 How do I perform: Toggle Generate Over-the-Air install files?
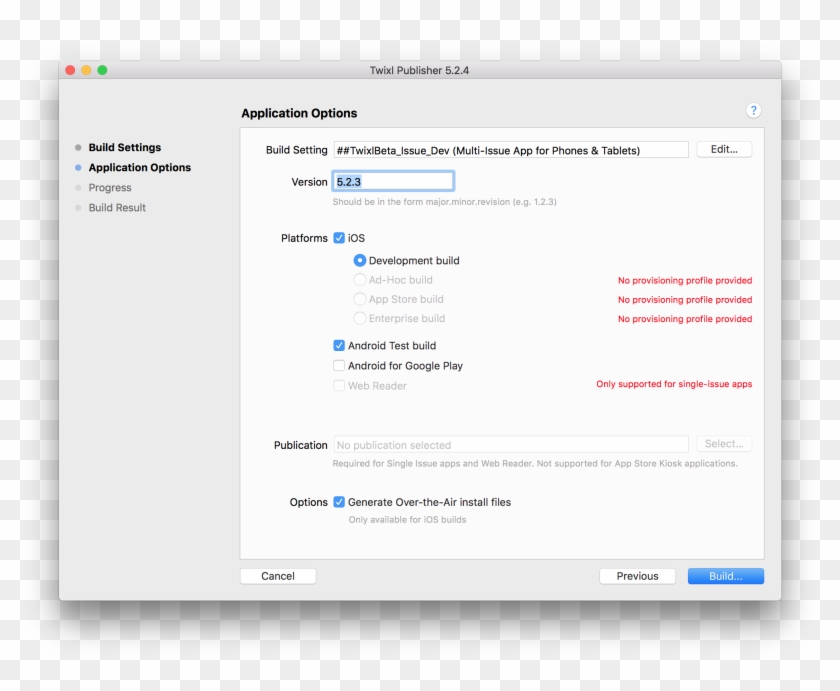click(339, 502)
